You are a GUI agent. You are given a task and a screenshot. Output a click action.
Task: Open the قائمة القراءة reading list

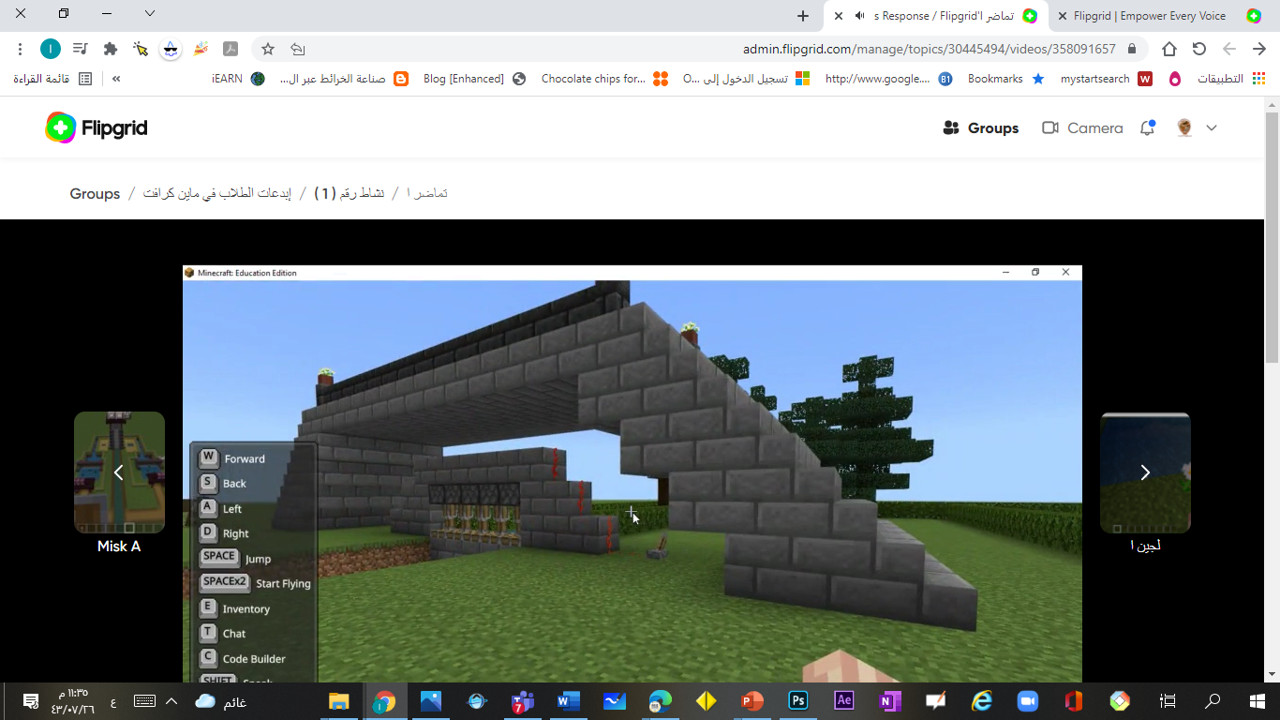(x=52, y=79)
